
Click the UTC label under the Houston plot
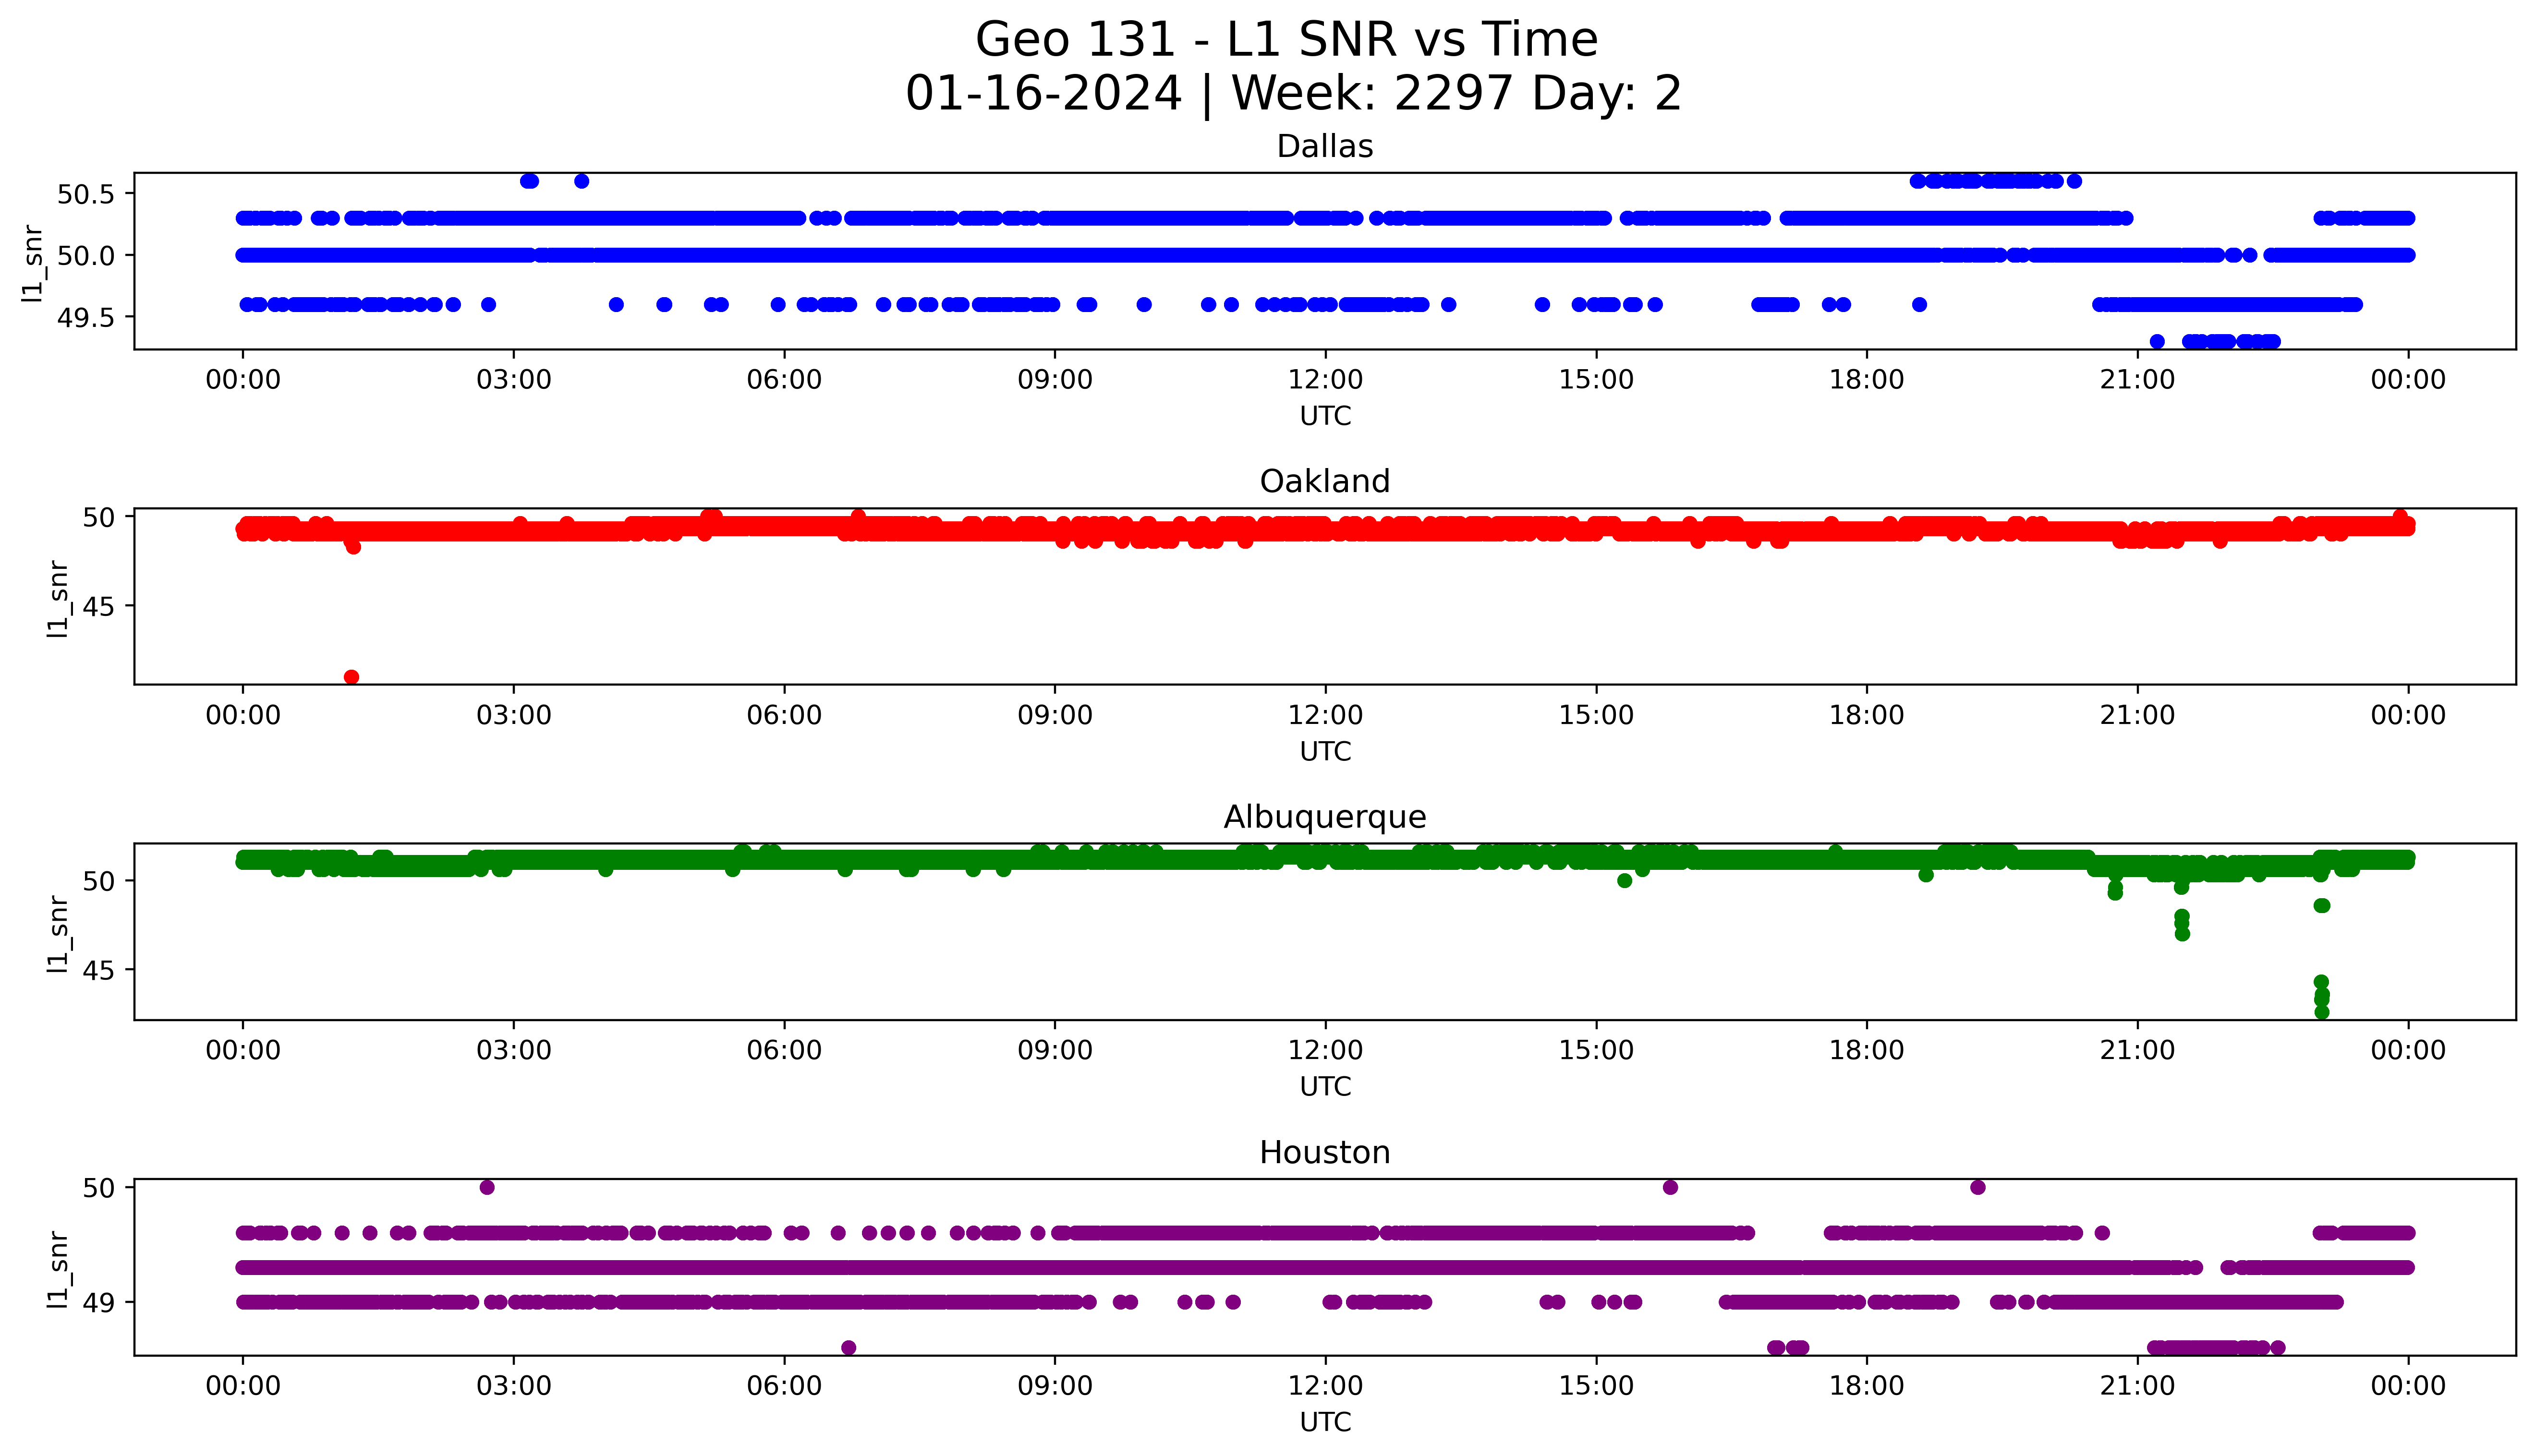(1325, 1422)
